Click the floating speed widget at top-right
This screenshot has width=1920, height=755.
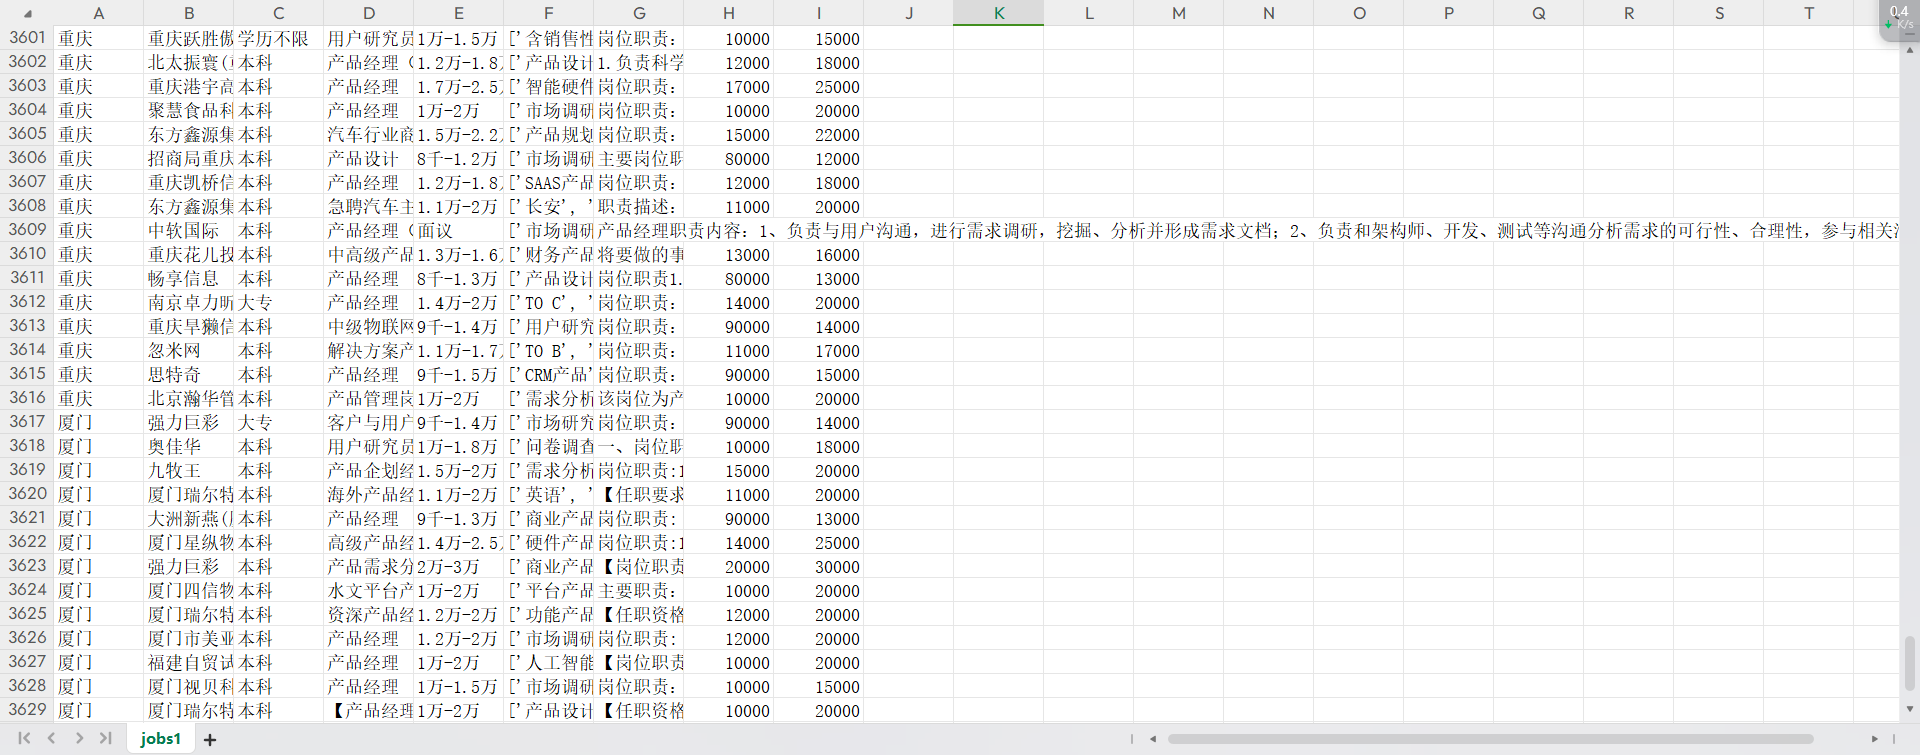coord(1898,19)
